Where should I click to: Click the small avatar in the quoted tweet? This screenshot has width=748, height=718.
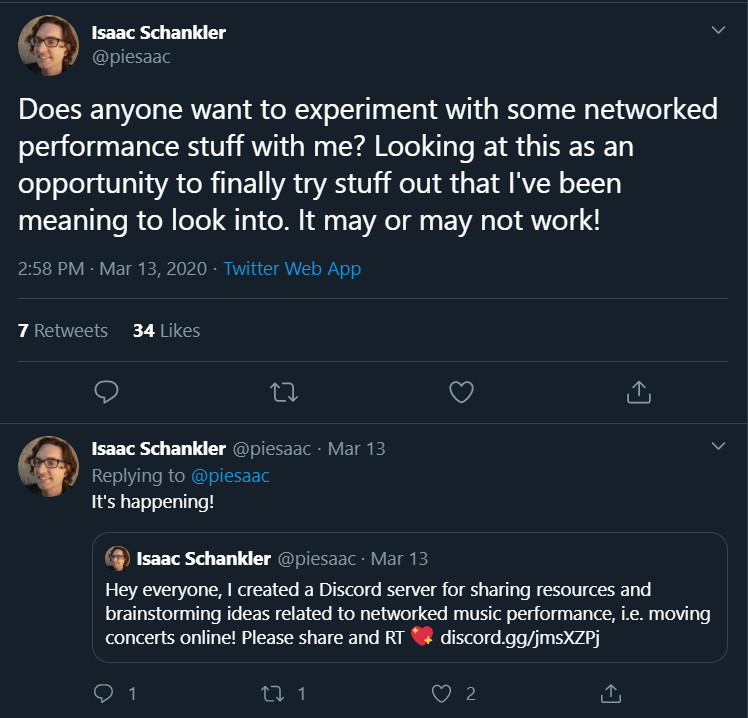118,558
